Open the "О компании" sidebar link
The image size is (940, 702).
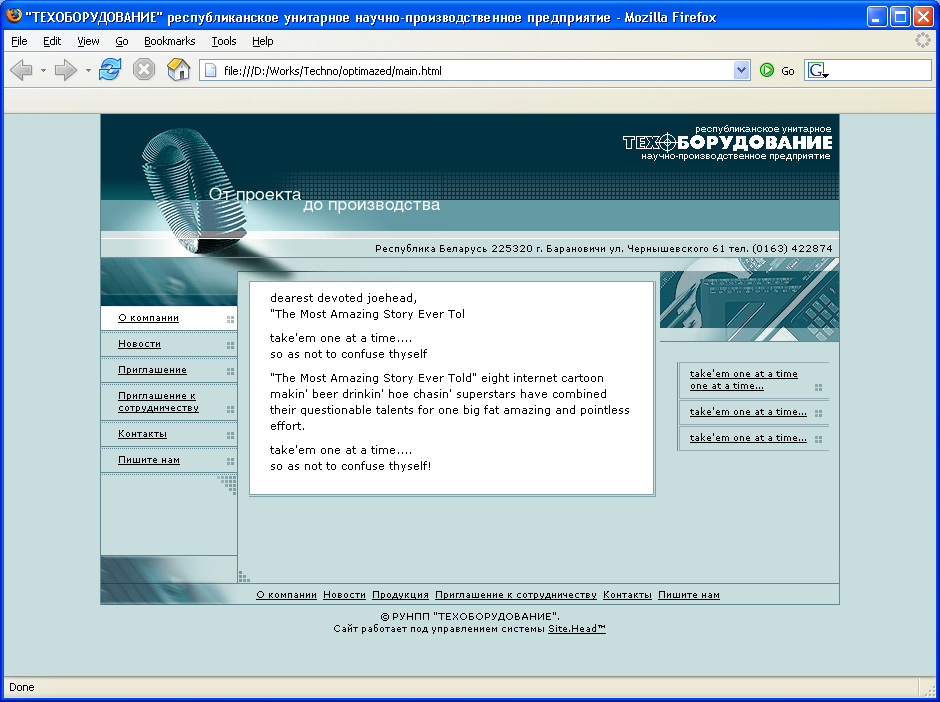tap(148, 318)
